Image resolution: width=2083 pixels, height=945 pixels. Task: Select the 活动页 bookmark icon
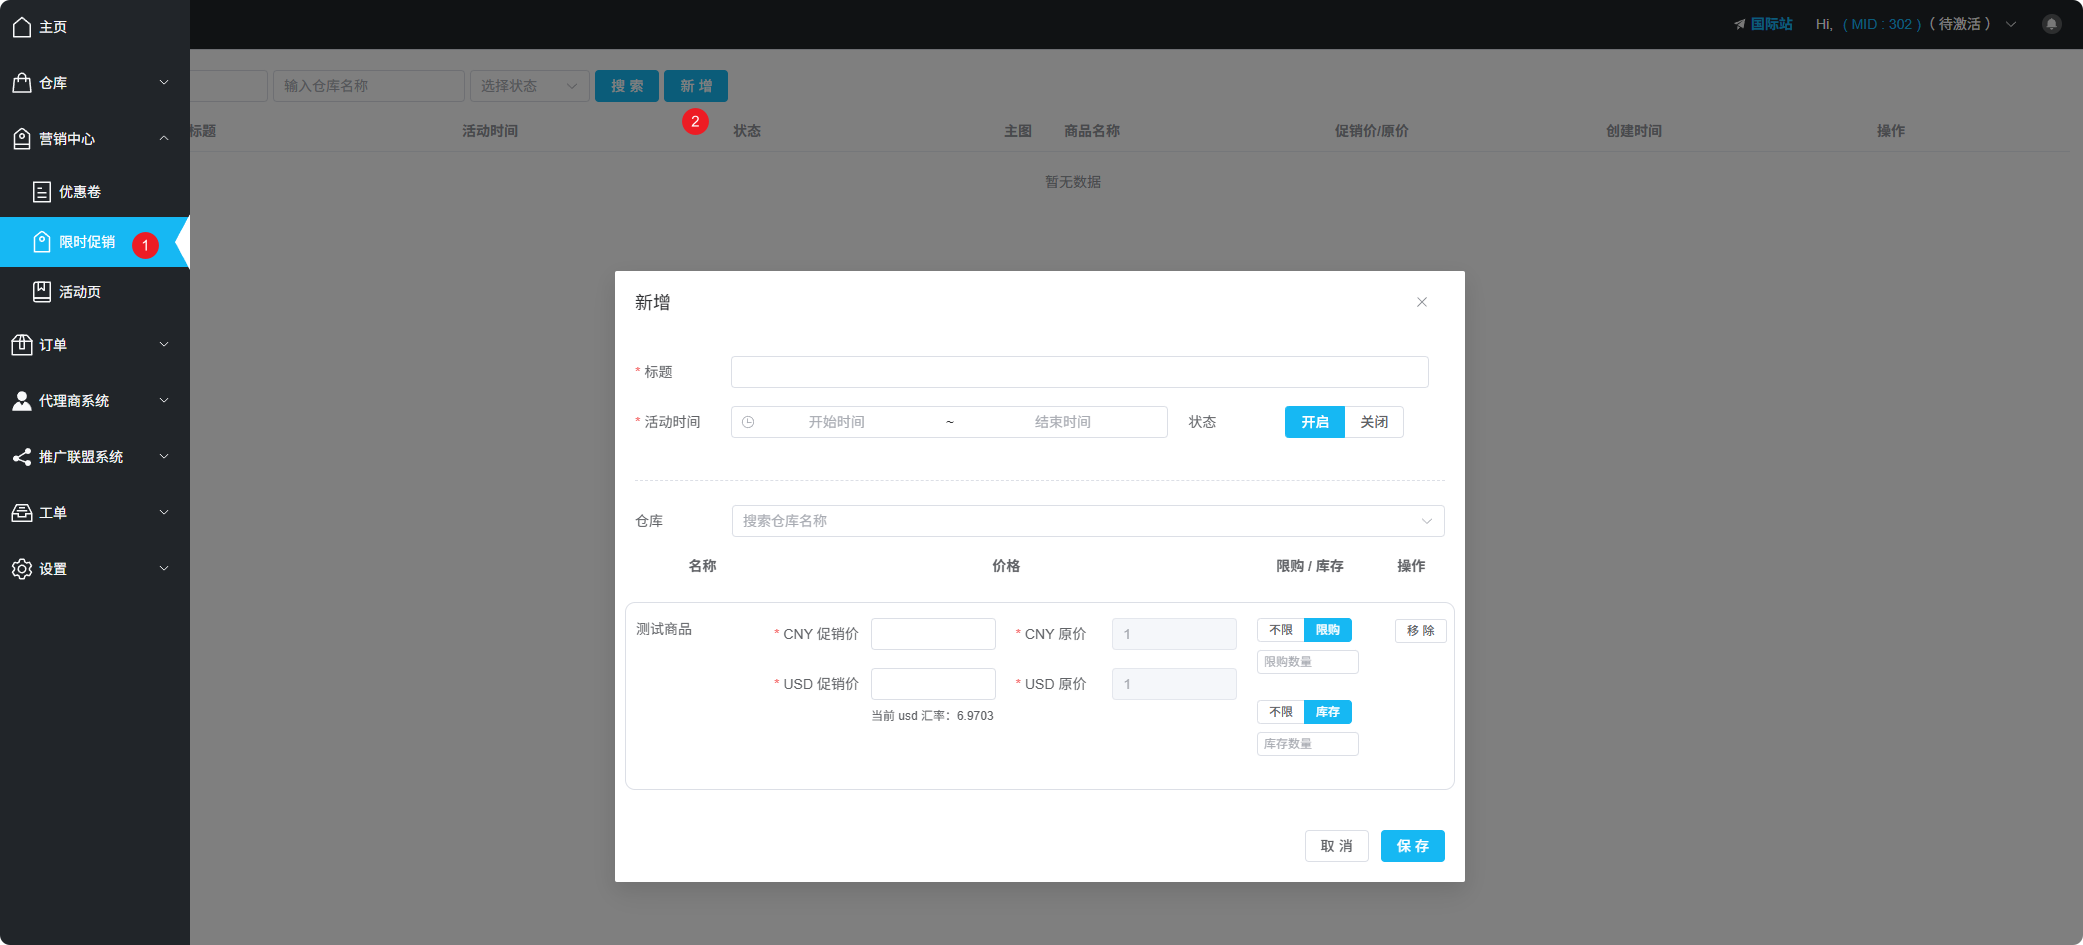(x=41, y=291)
